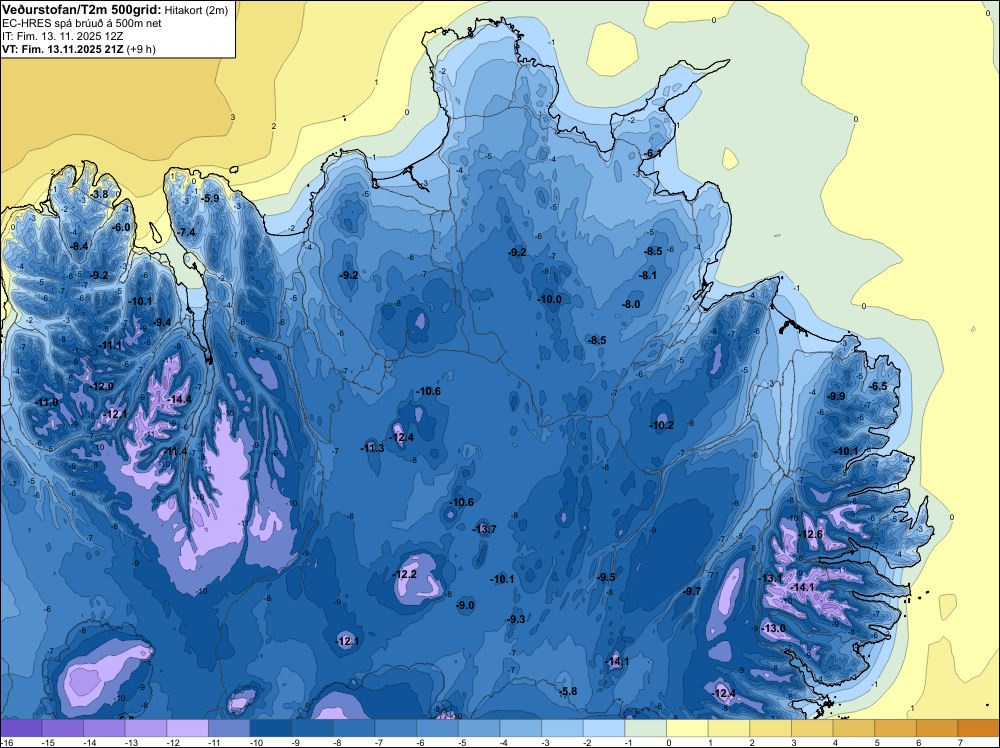This screenshot has height=748, width=1000.
Task: Click the -13.7 temperature value
Action: (484, 529)
